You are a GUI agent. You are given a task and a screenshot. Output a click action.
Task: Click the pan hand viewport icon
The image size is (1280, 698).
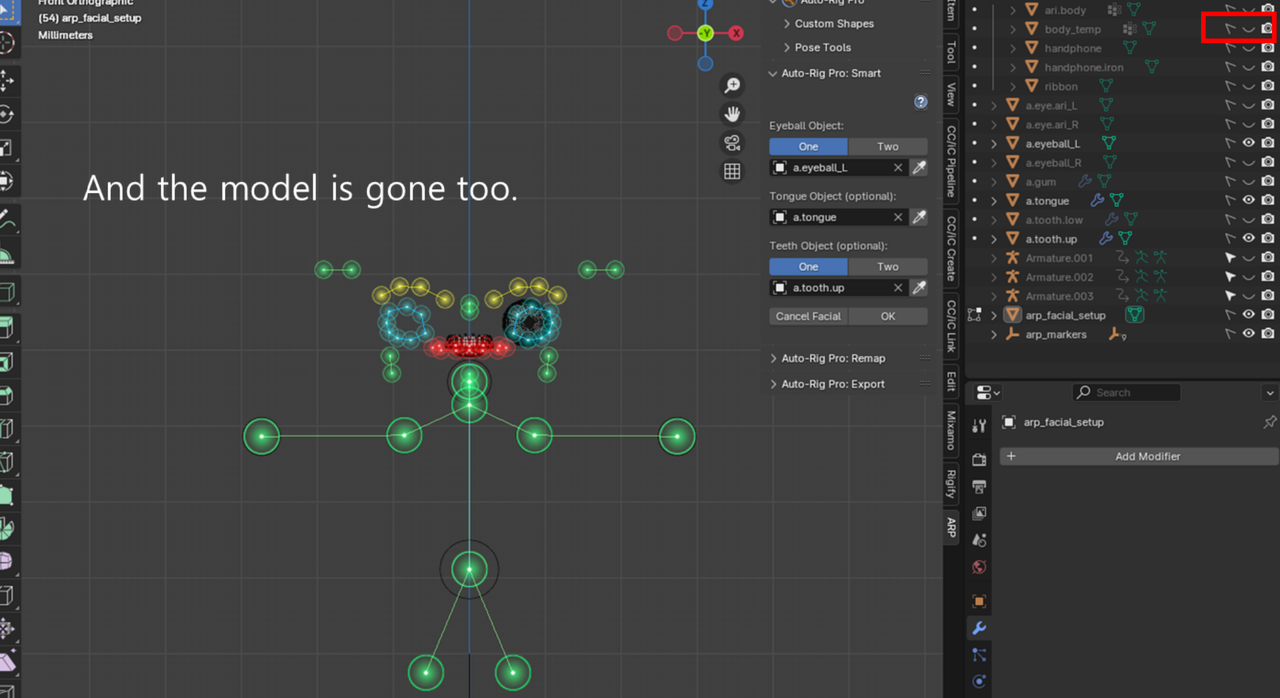tap(732, 114)
